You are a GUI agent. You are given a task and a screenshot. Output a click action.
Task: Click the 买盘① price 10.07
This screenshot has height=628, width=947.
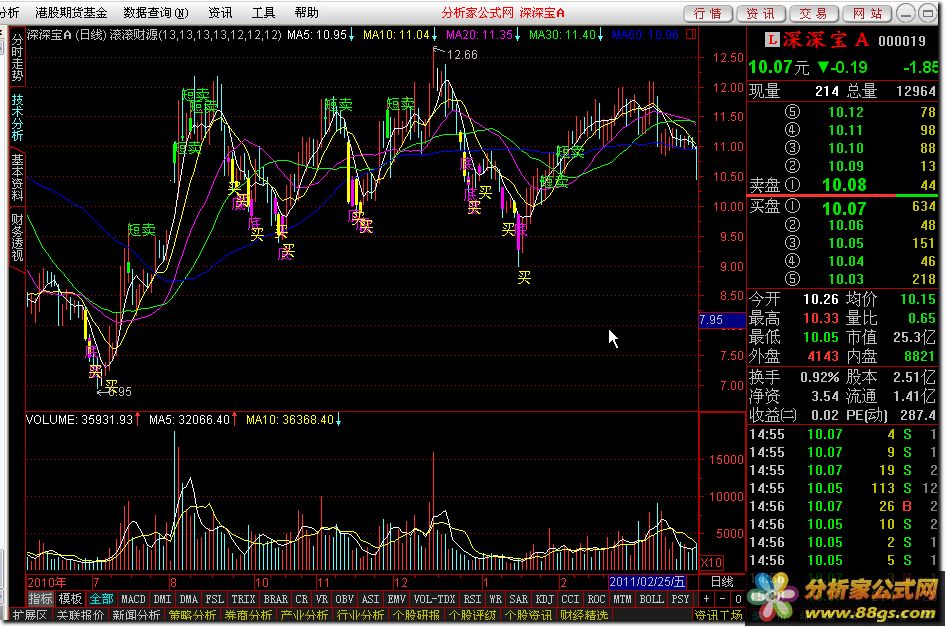[x=844, y=208]
